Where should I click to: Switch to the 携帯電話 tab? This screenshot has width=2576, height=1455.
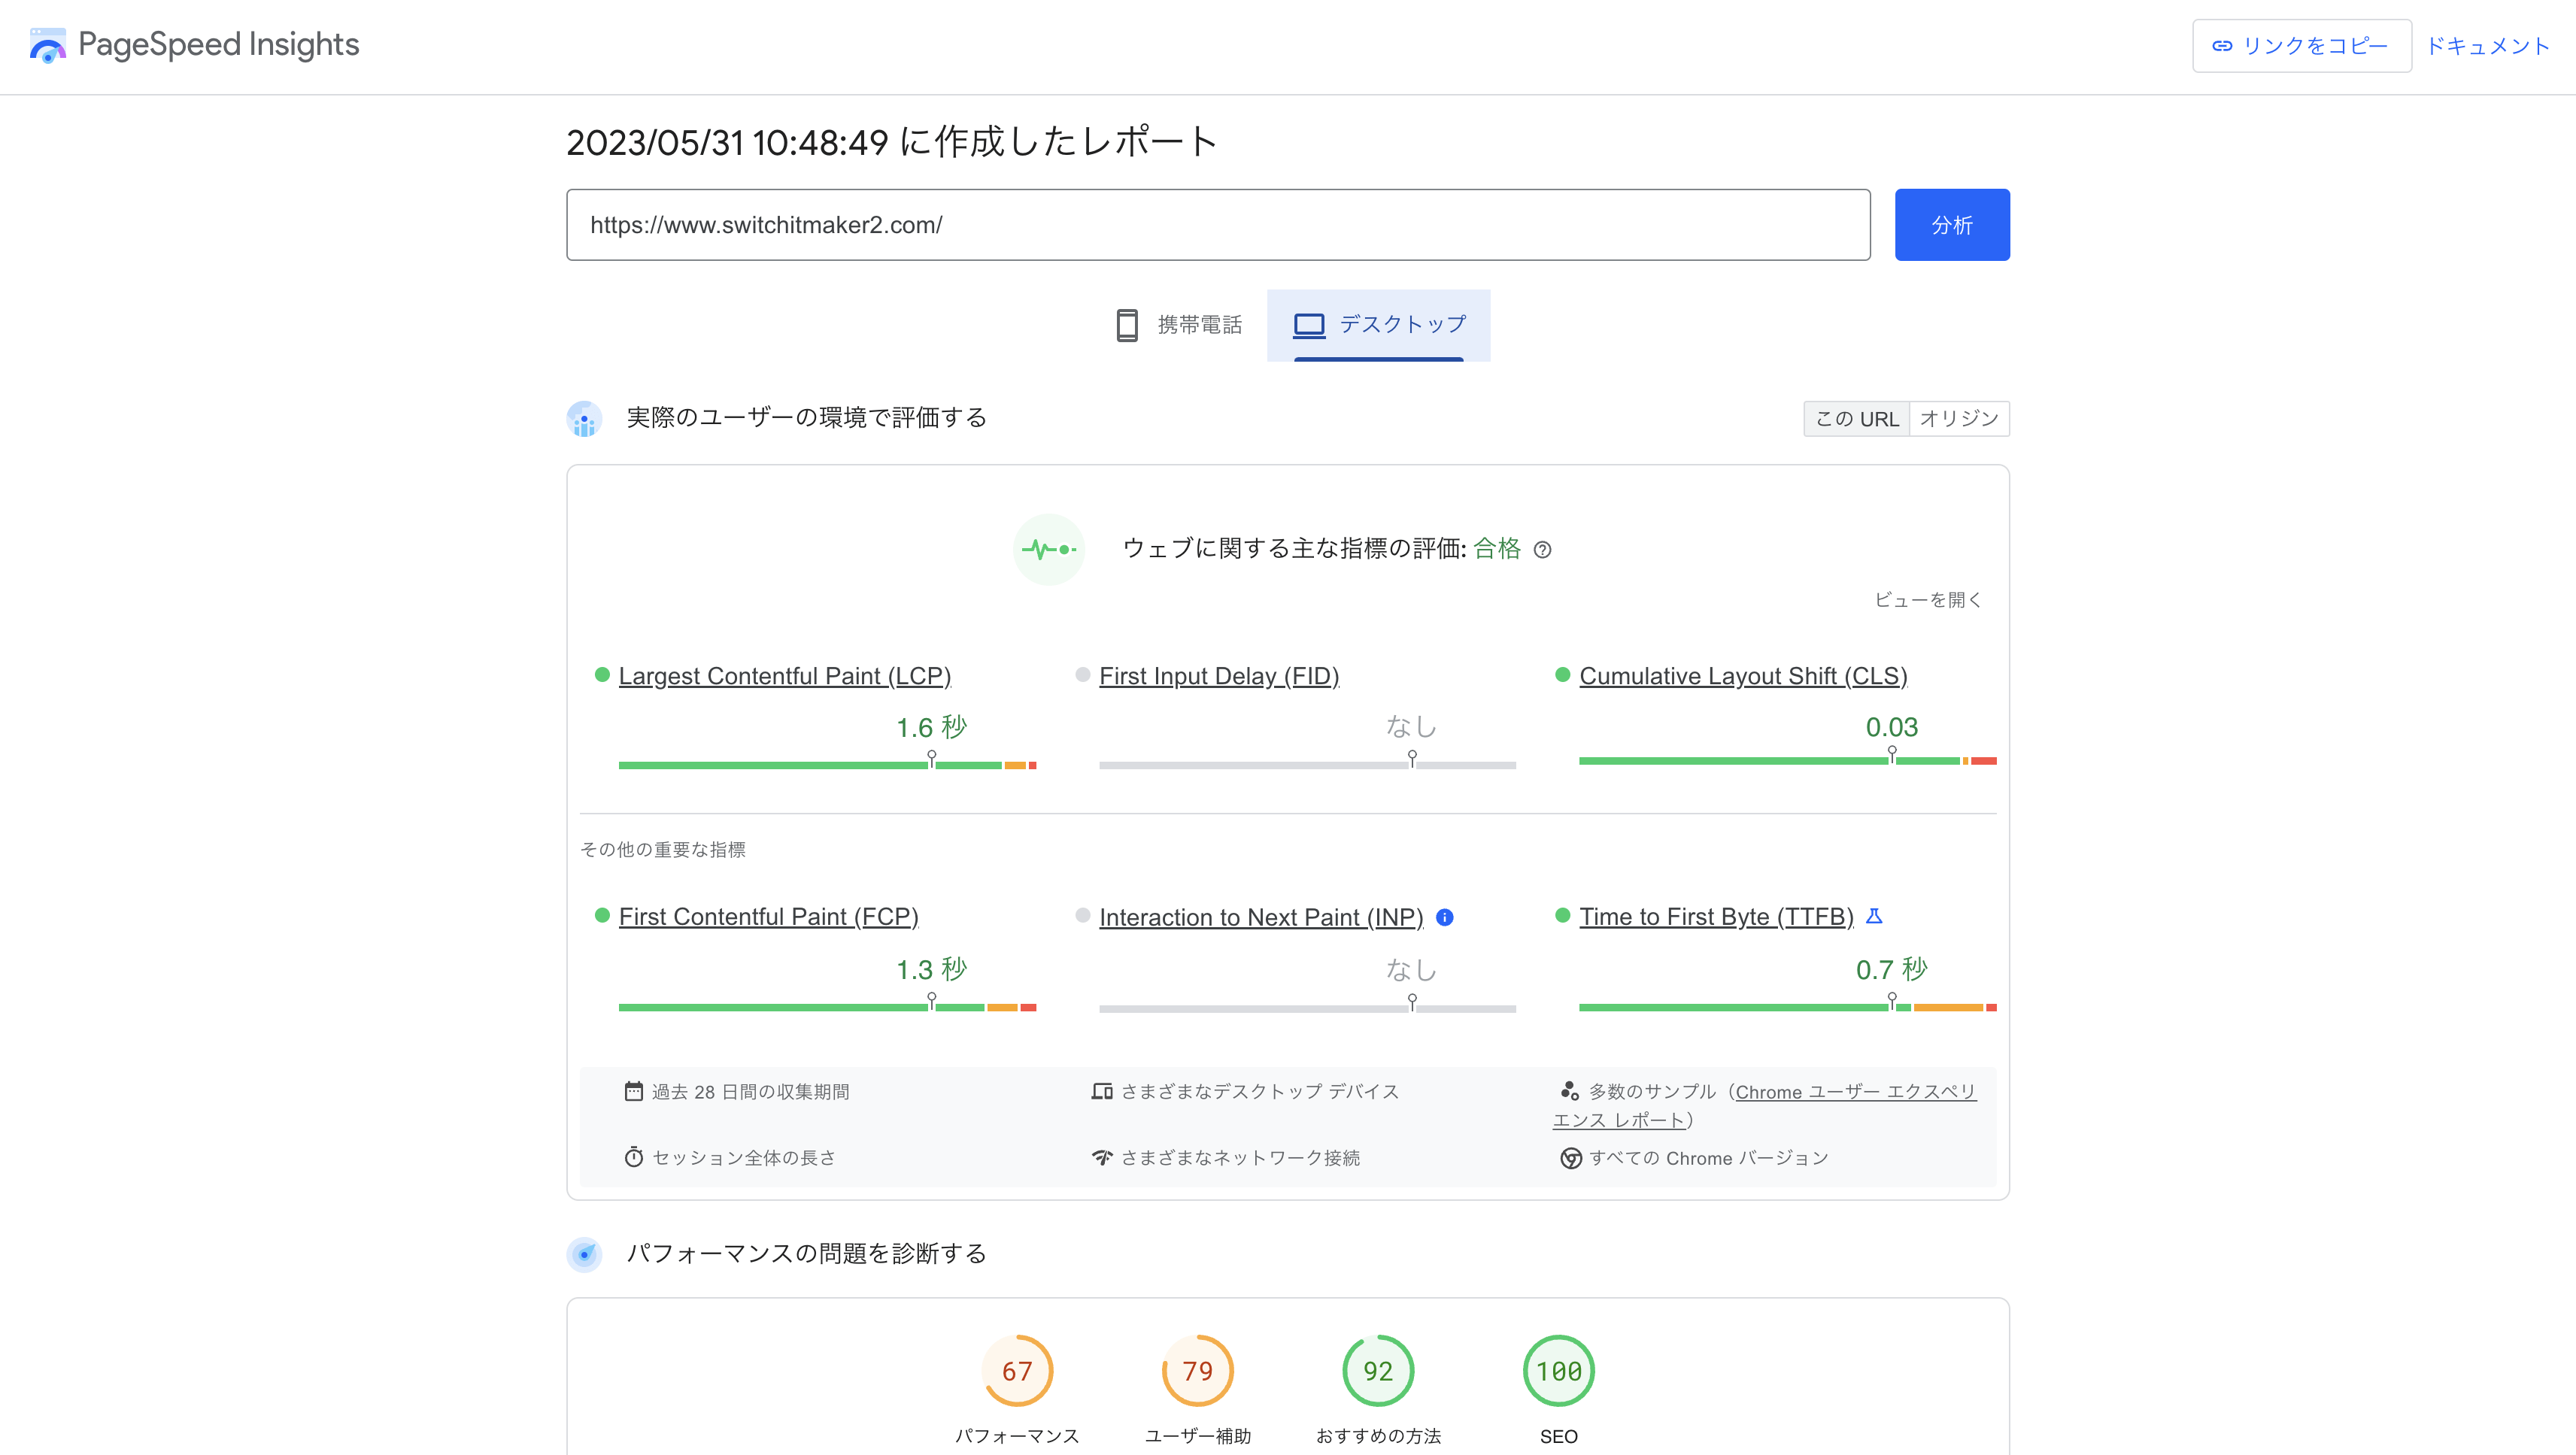click(x=1178, y=325)
